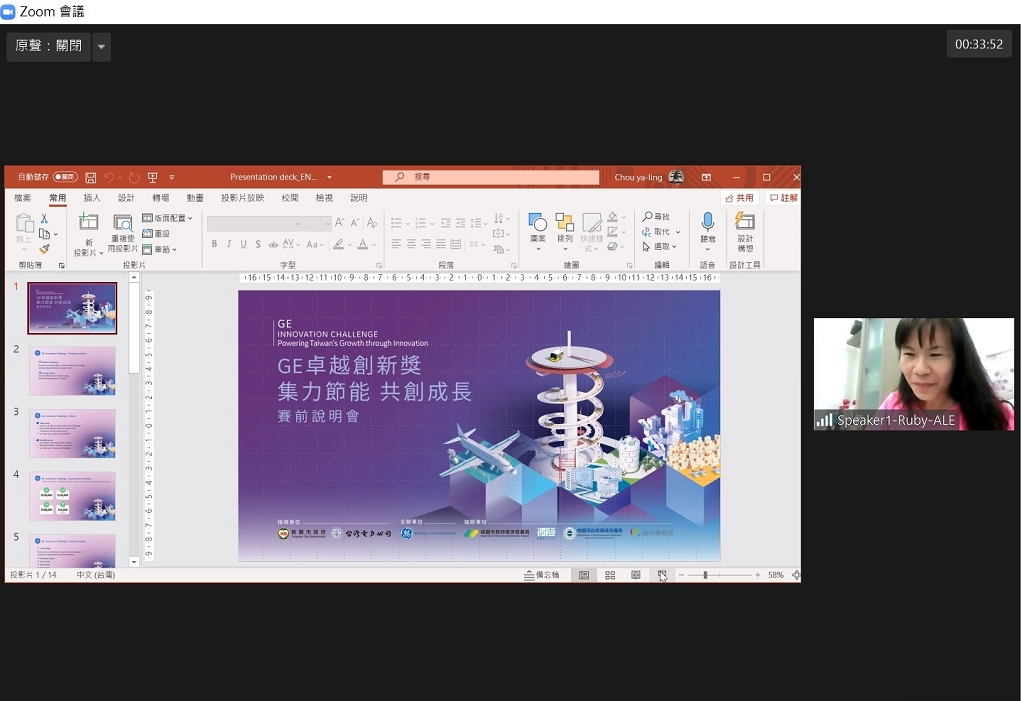The width and height of the screenshot is (1022, 701).
Task: Click the Chou ya-ling account avatar
Action: (677, 177)
